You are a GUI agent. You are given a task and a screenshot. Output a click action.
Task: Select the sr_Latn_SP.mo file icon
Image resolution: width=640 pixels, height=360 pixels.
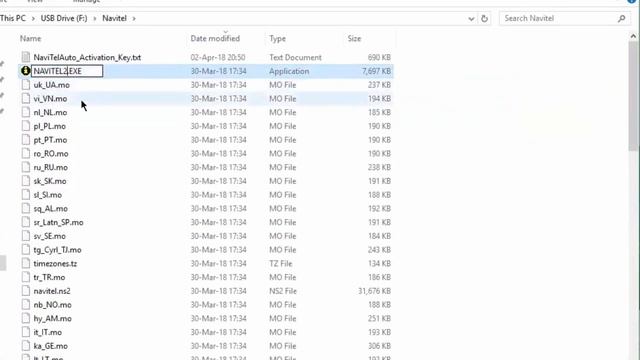[26, 222]
